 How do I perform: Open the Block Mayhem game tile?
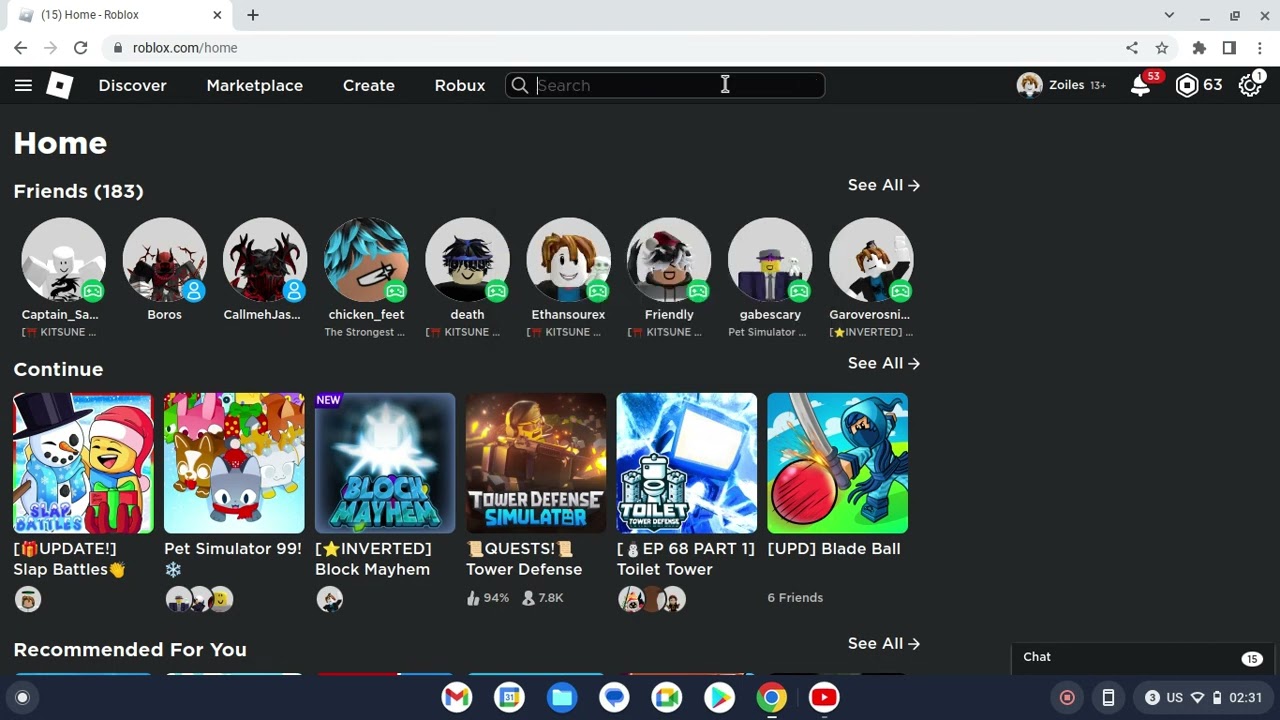point(385,463)
